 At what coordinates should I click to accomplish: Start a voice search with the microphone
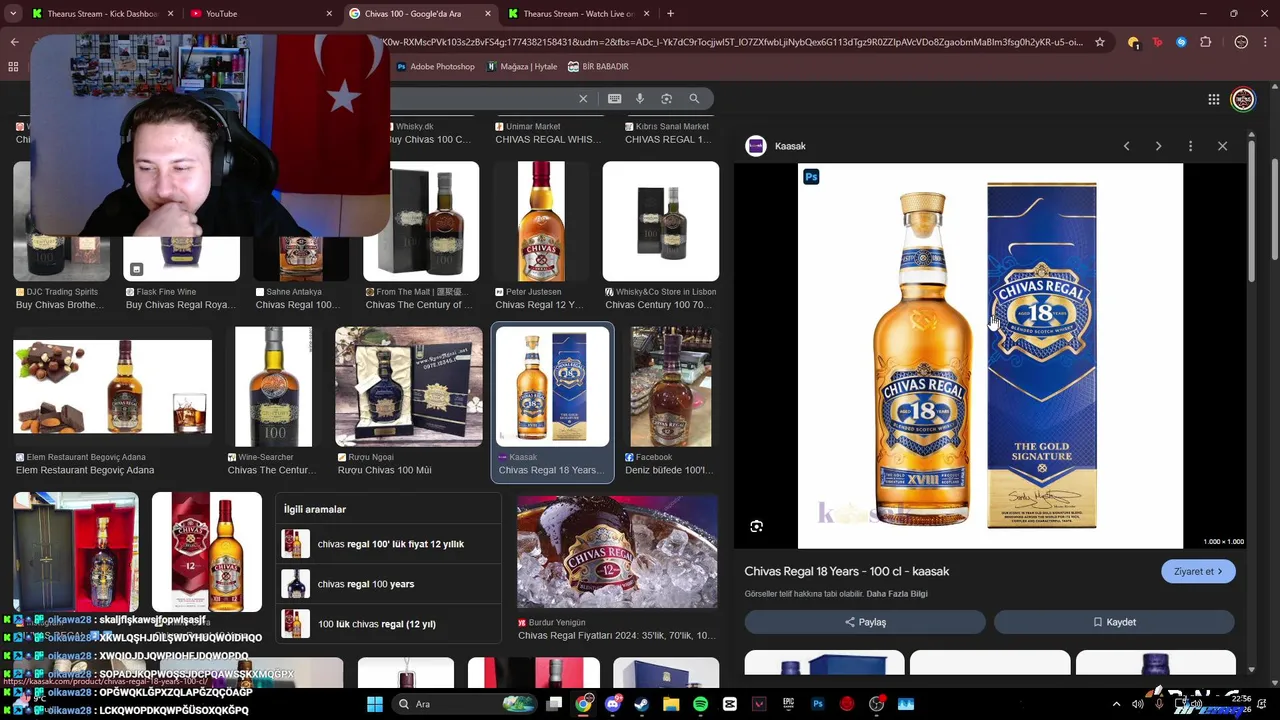tap(640, 98)
